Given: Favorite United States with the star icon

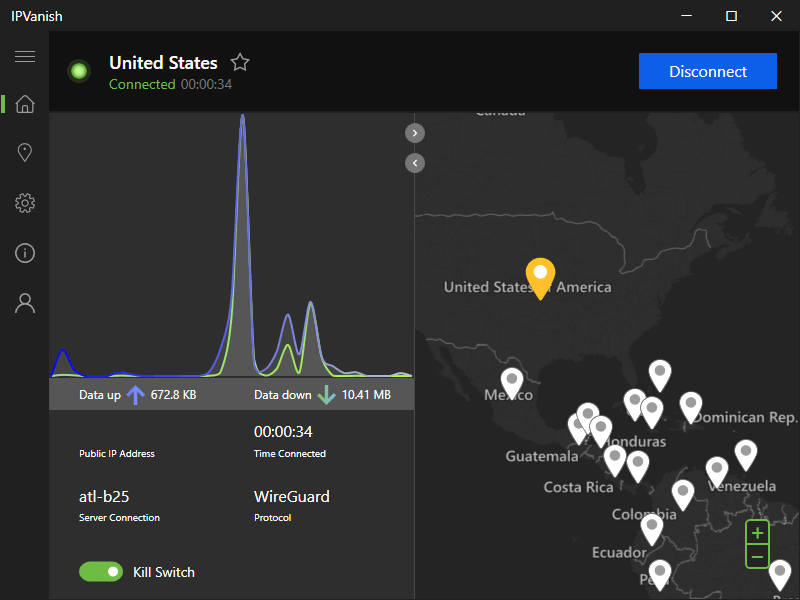Looking at the screenshot, I should pos(240,62).
